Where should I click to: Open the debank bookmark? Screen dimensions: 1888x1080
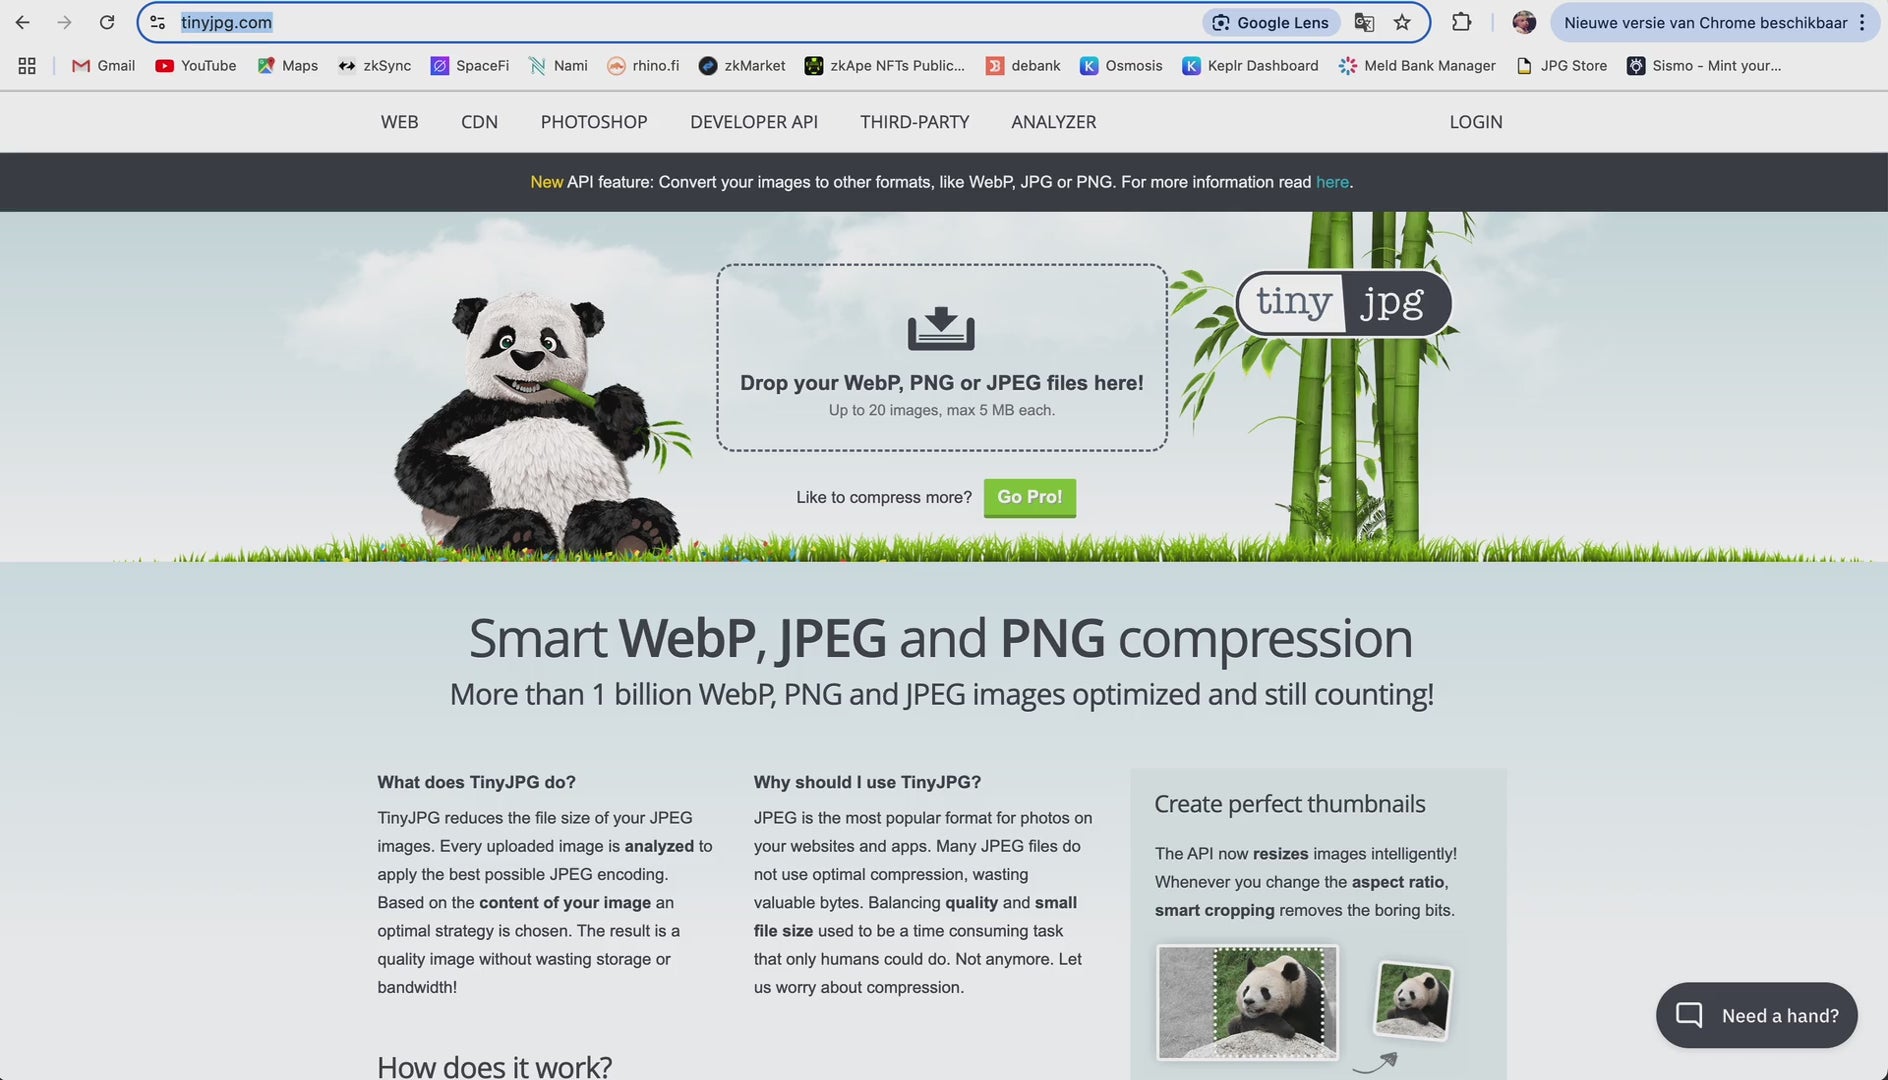1023,66
